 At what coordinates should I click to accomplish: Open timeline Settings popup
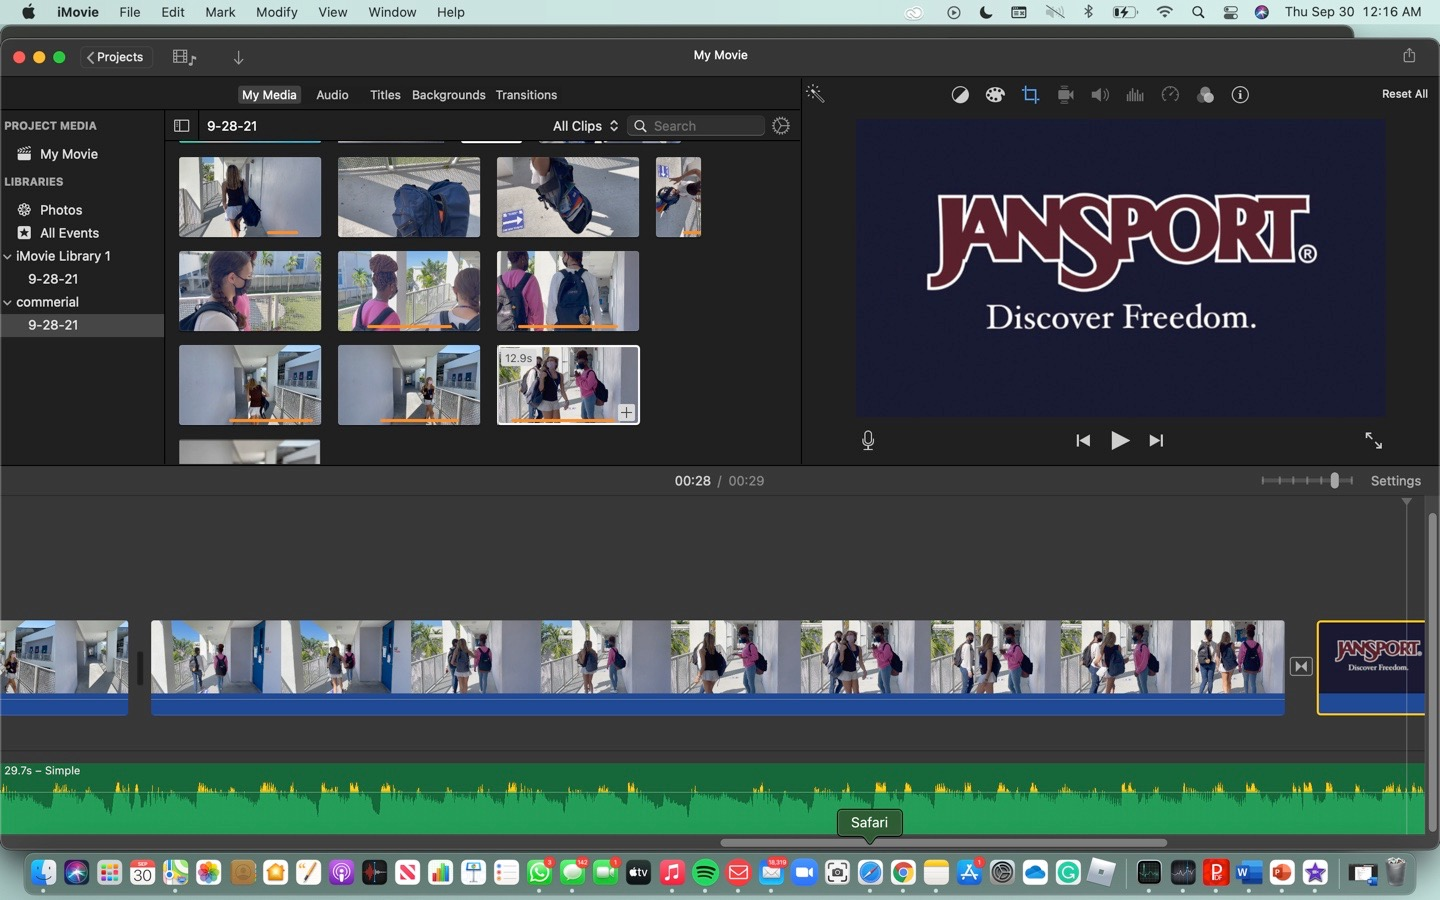point(1395,481)
